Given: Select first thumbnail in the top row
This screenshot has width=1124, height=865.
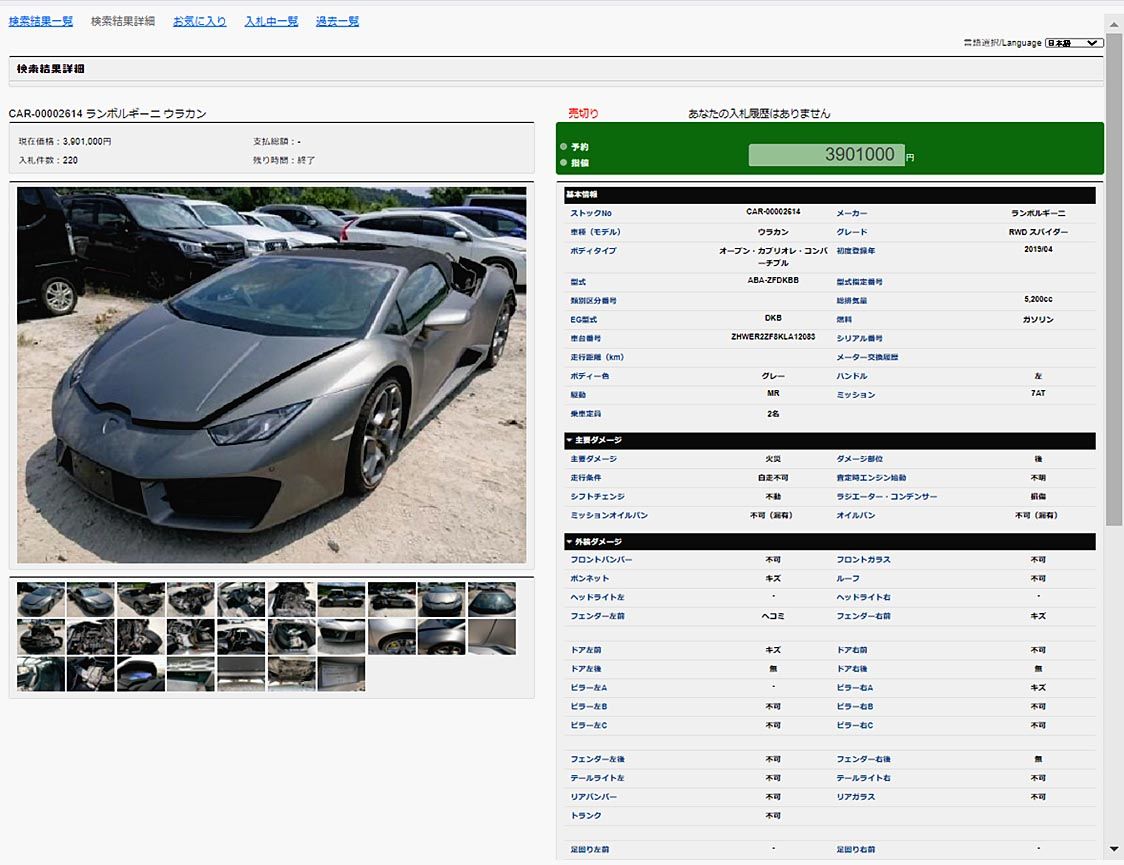Looking at the screenshot, I should click(41, 599).
